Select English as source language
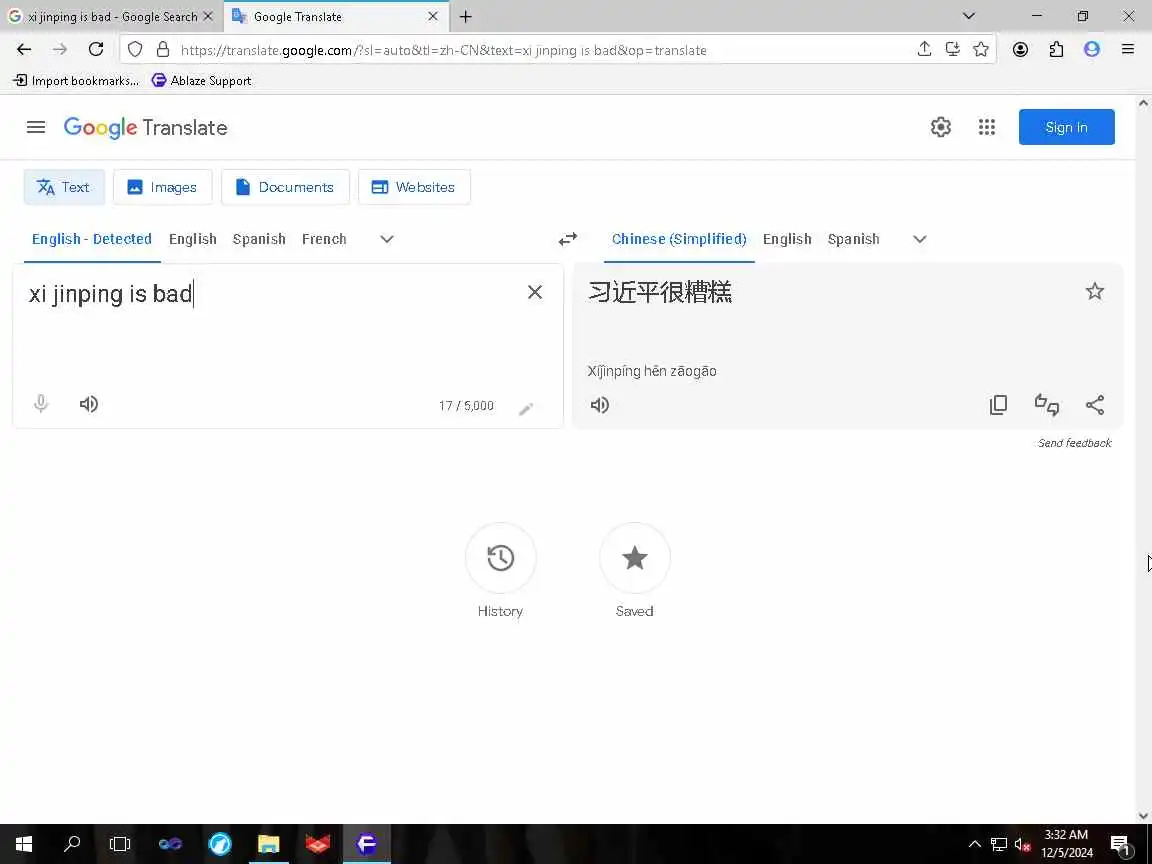Image resolution: width=1152 pixels, height=864 pixels. (x=192, y=239)
